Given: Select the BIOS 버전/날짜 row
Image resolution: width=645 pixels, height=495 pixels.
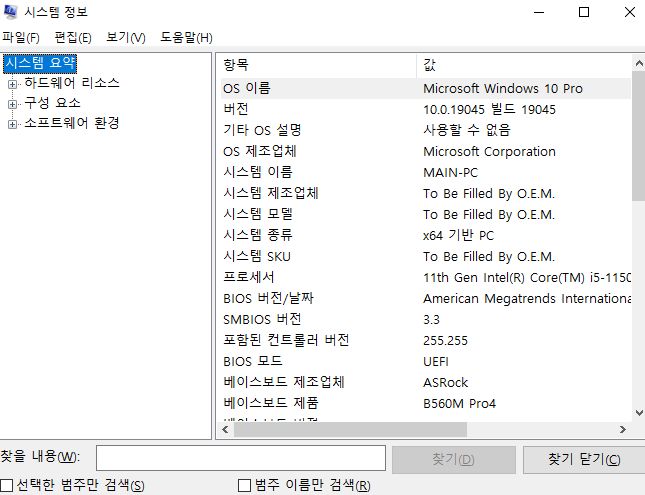Looking at the screenshot, I should click(x=426, y=298).
